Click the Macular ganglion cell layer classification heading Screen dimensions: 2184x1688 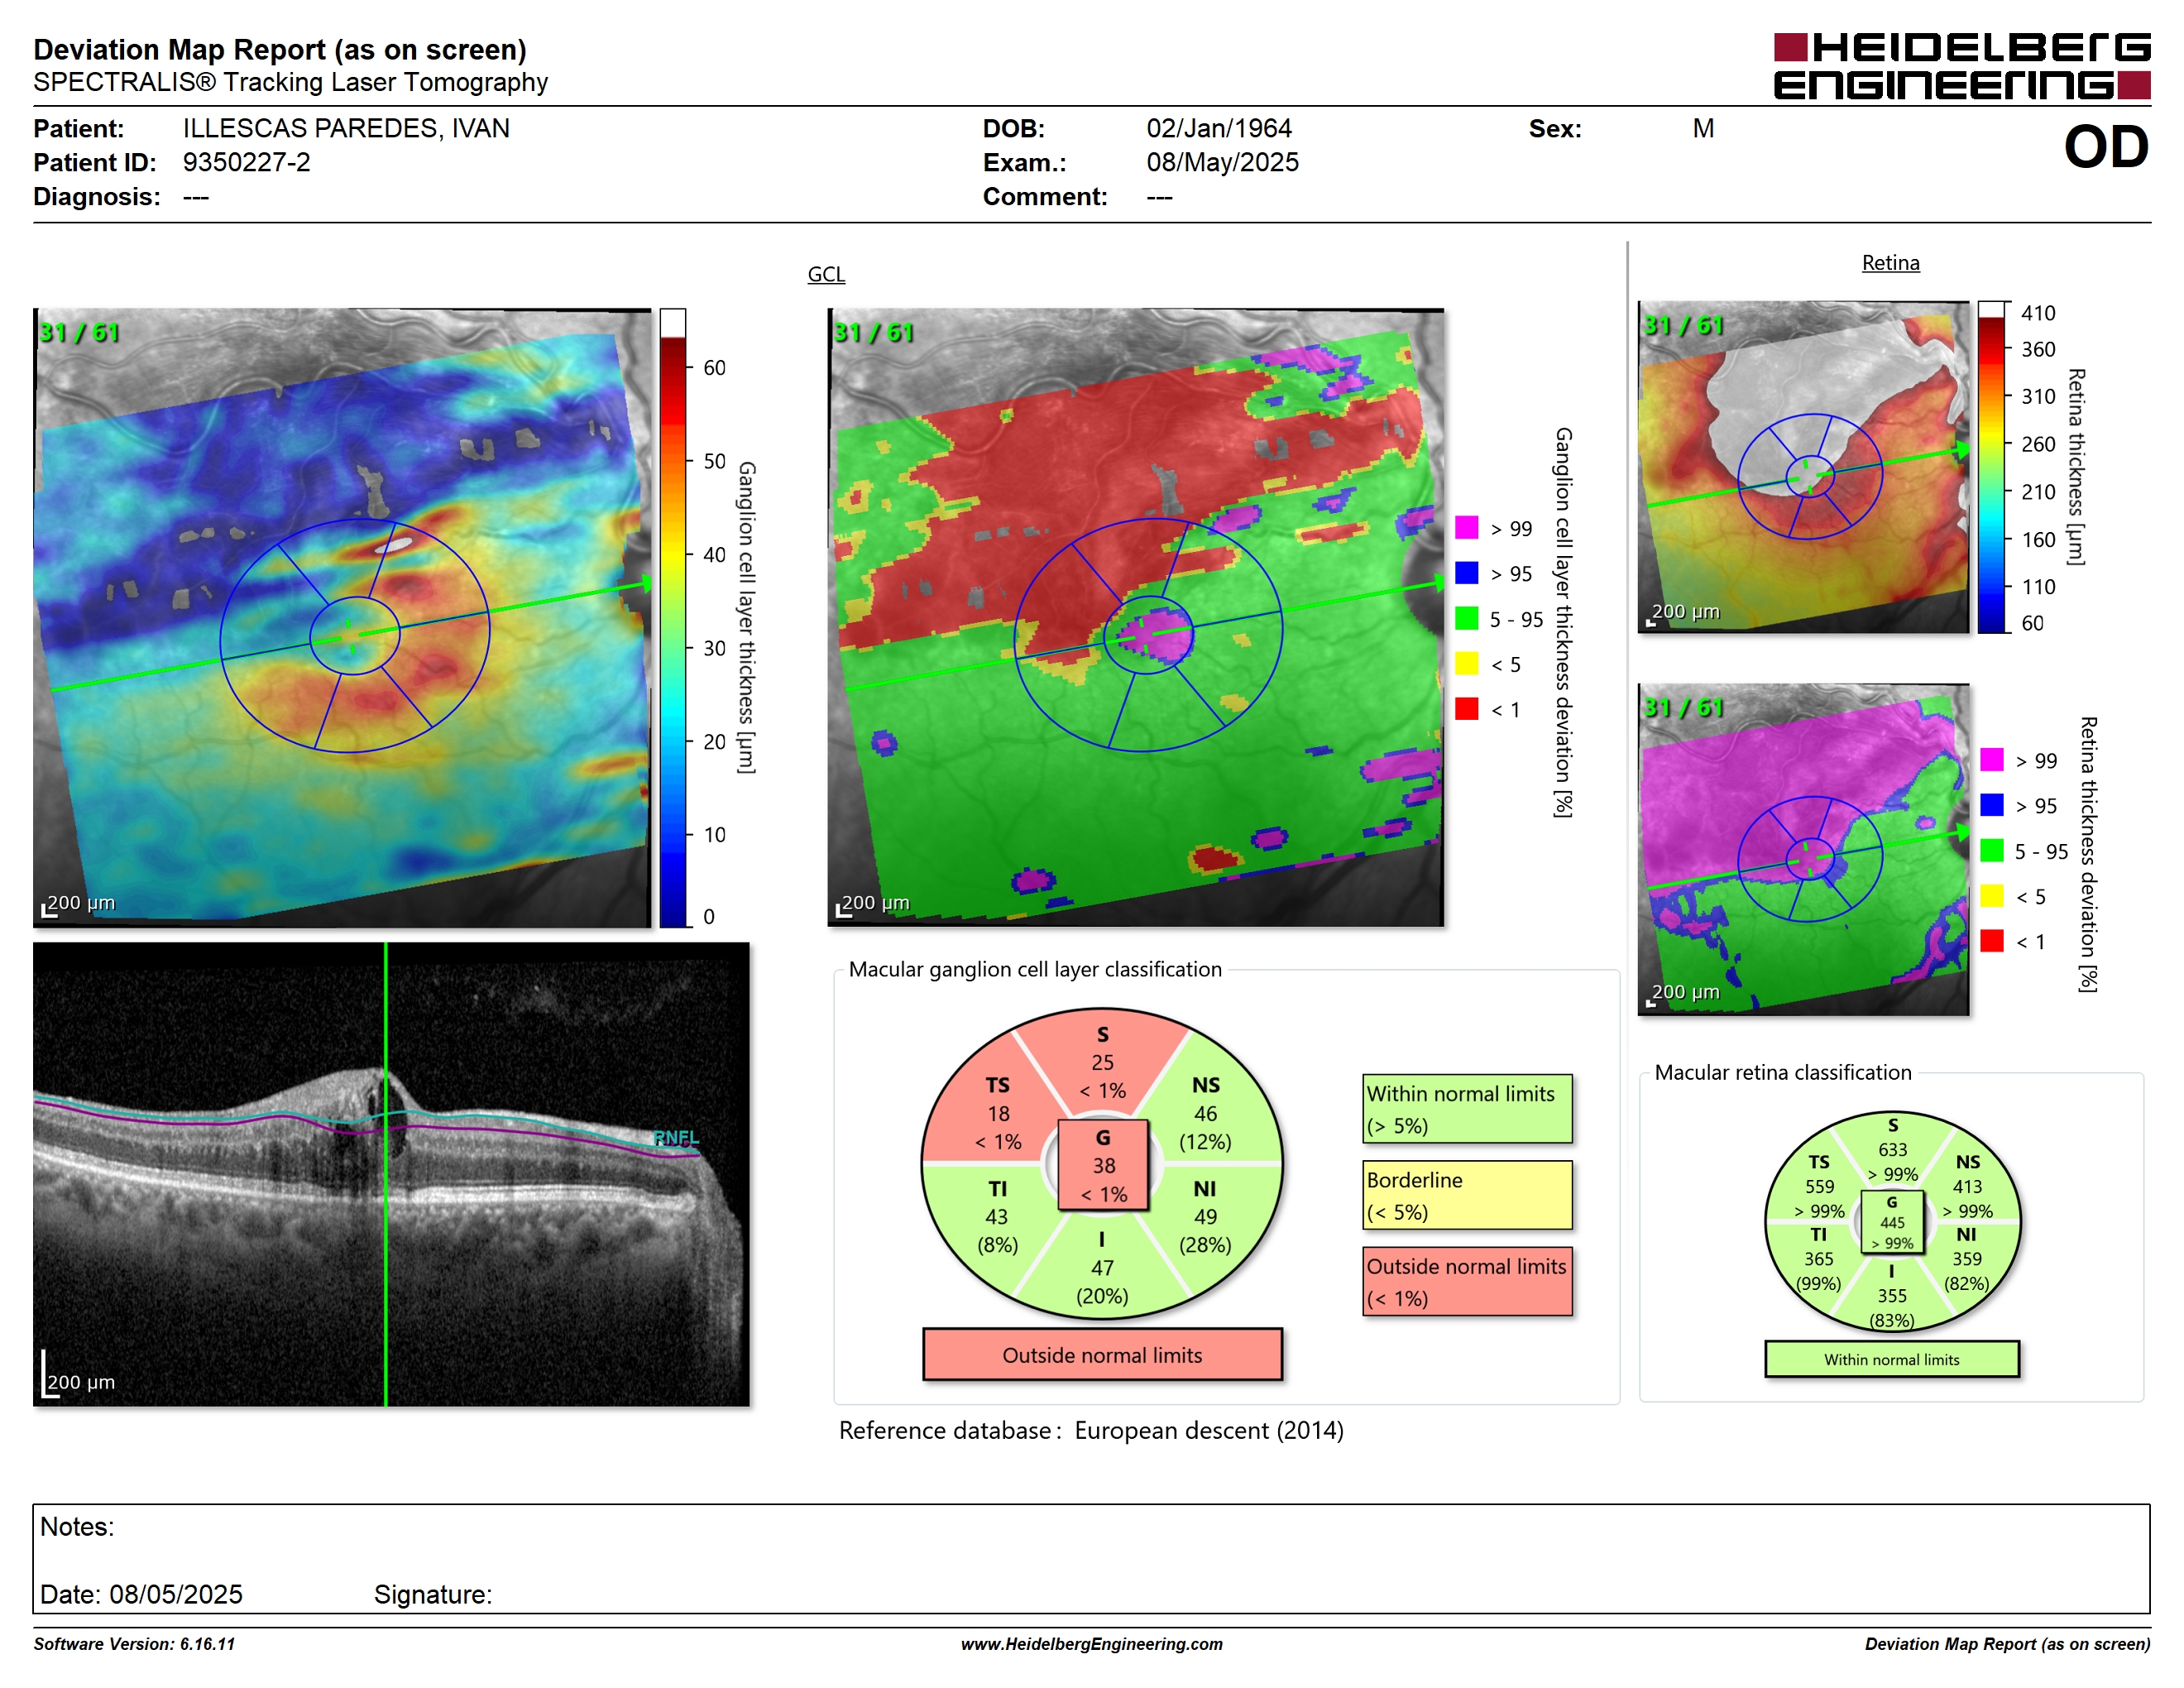point(1035,969)
